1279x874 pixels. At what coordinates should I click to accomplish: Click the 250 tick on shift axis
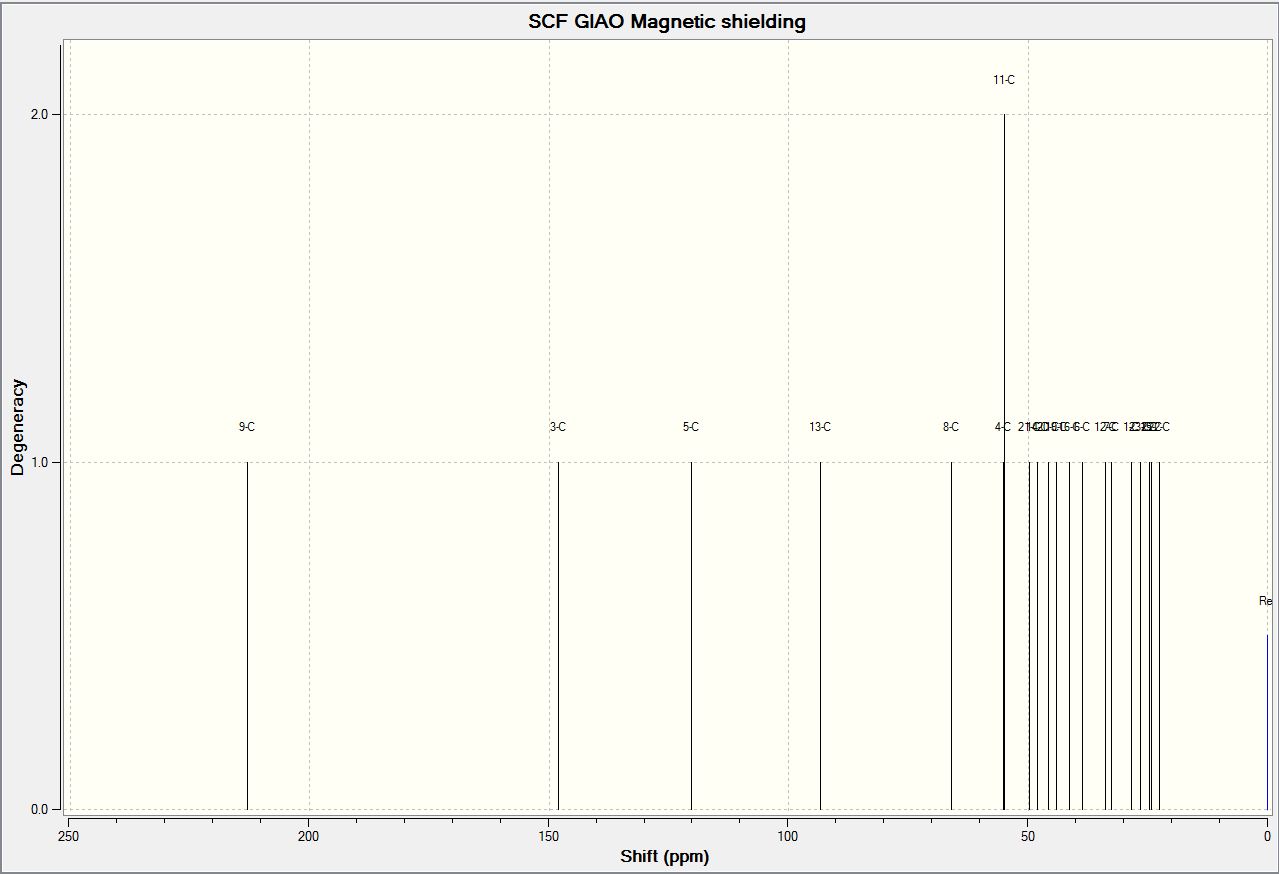69,836
